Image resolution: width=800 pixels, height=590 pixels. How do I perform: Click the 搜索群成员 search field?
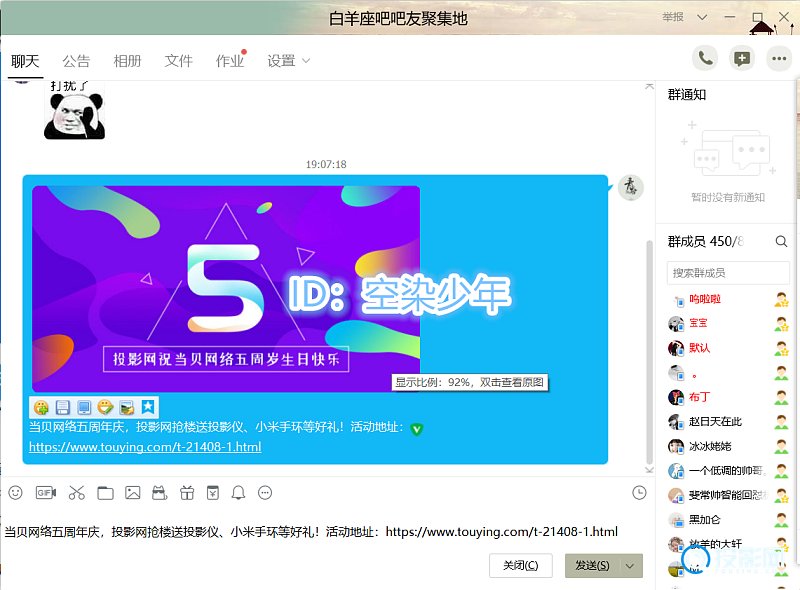(728, 273)
